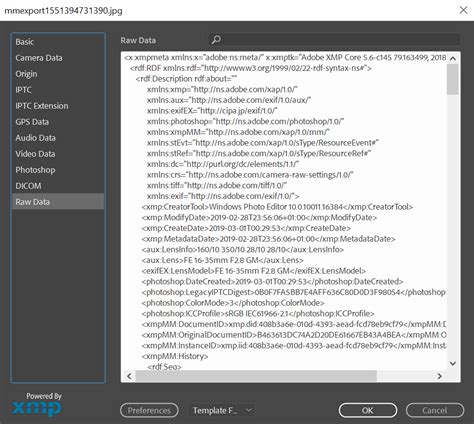Click the Raw Data panel heading
474x424 pixels.
(138, 40)
